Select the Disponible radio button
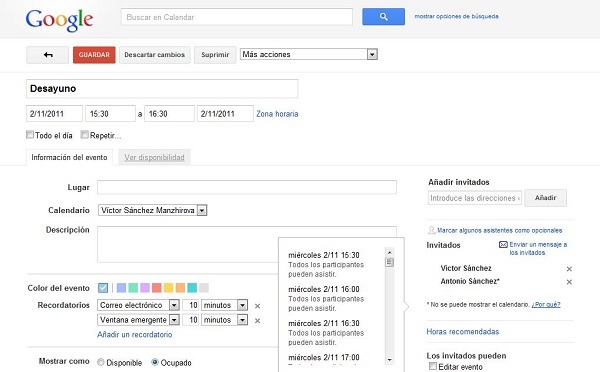The height and width of the screenshot is (372, 600). tap(101, 362)
